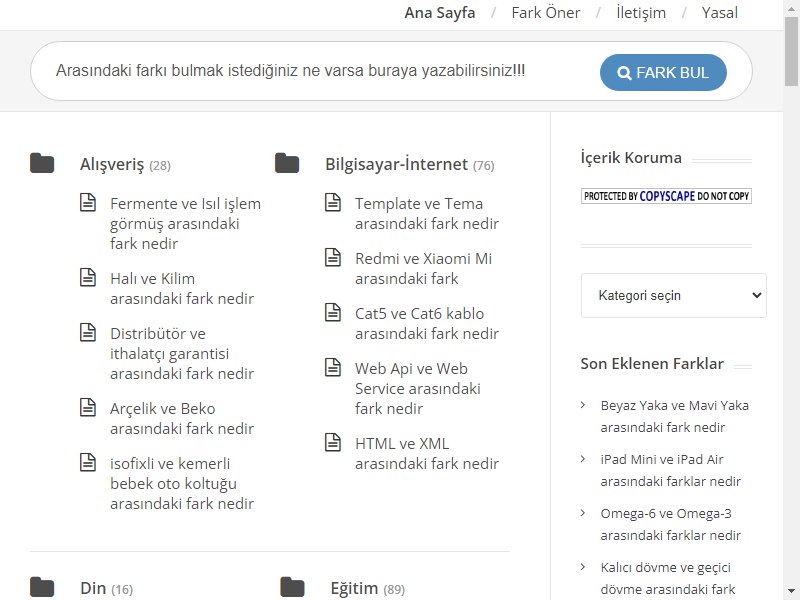The image size is (800, 600).
Task: Click the page vertical scrollbar thumb
Action: pos(791,51)
